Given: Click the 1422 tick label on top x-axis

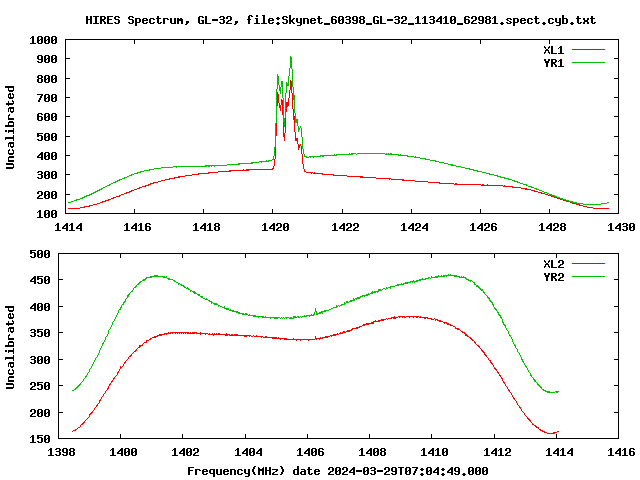Looking at the screenshot, I should [344, 227].
